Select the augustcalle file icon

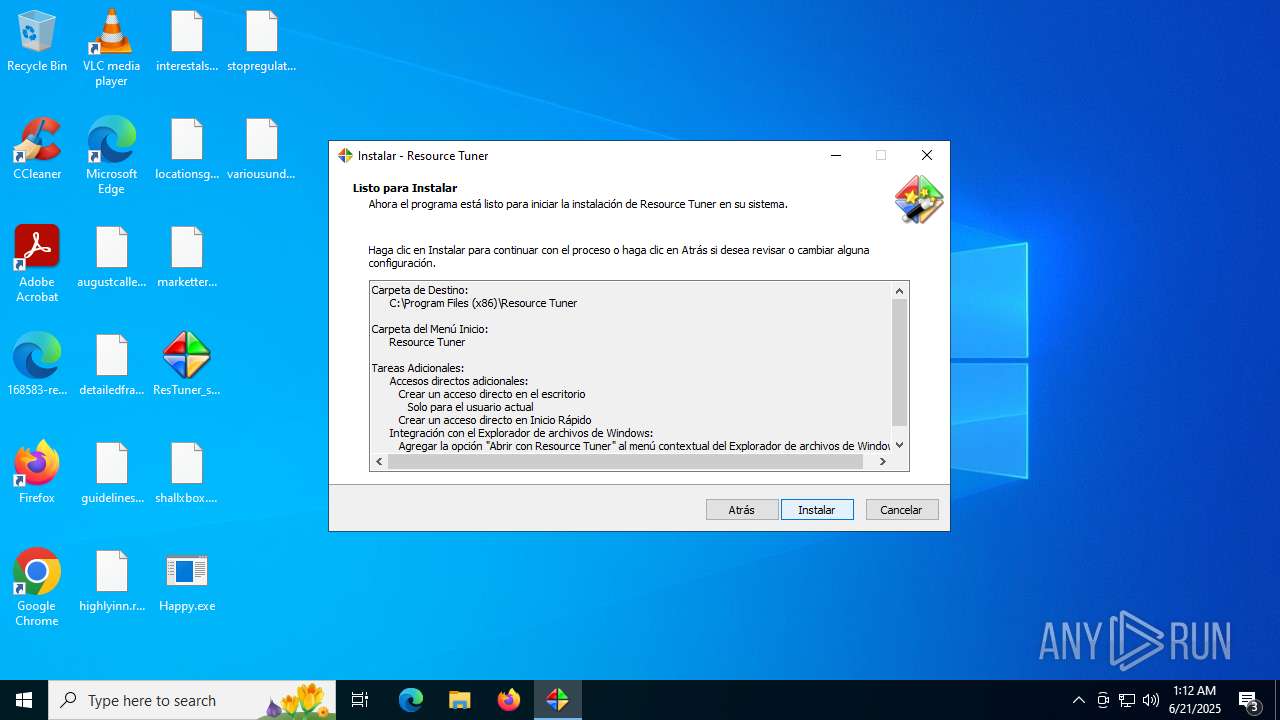(x=111, y=256)
